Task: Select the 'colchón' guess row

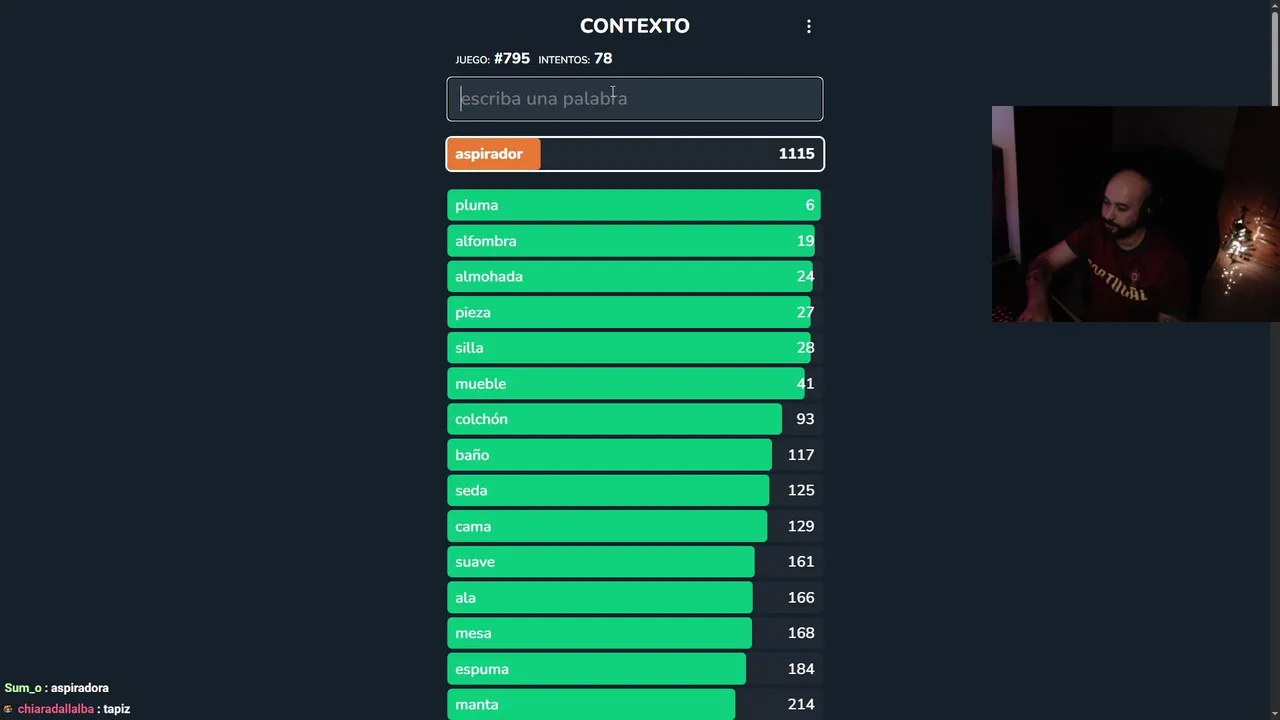Action: point(634,419)
